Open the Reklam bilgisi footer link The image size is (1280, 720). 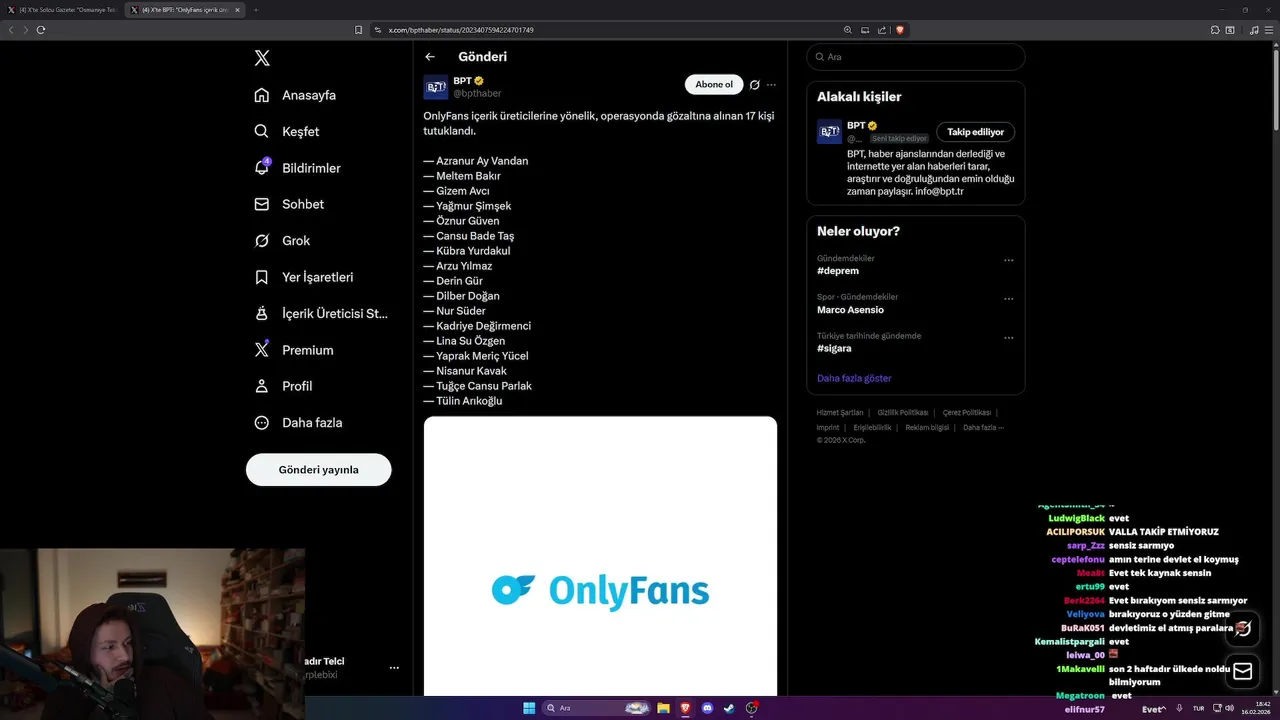[927, 428]
